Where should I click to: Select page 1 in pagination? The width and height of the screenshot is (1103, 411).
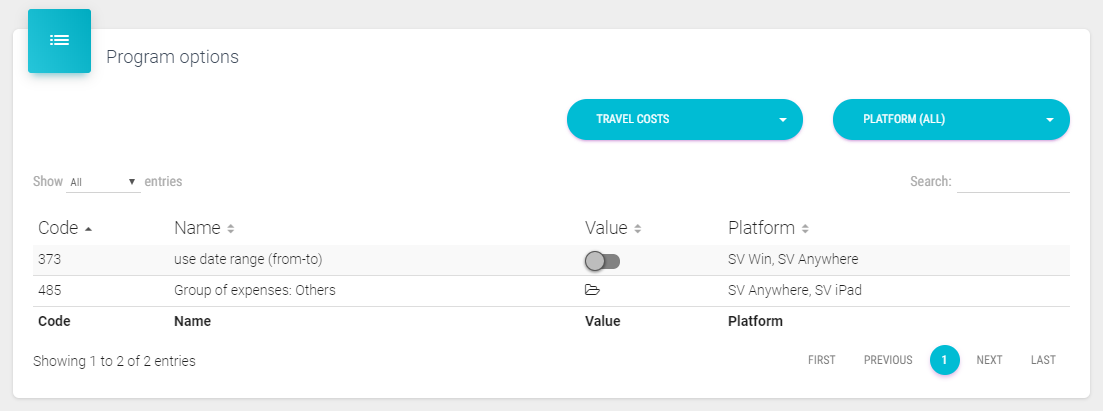point(944,360)
